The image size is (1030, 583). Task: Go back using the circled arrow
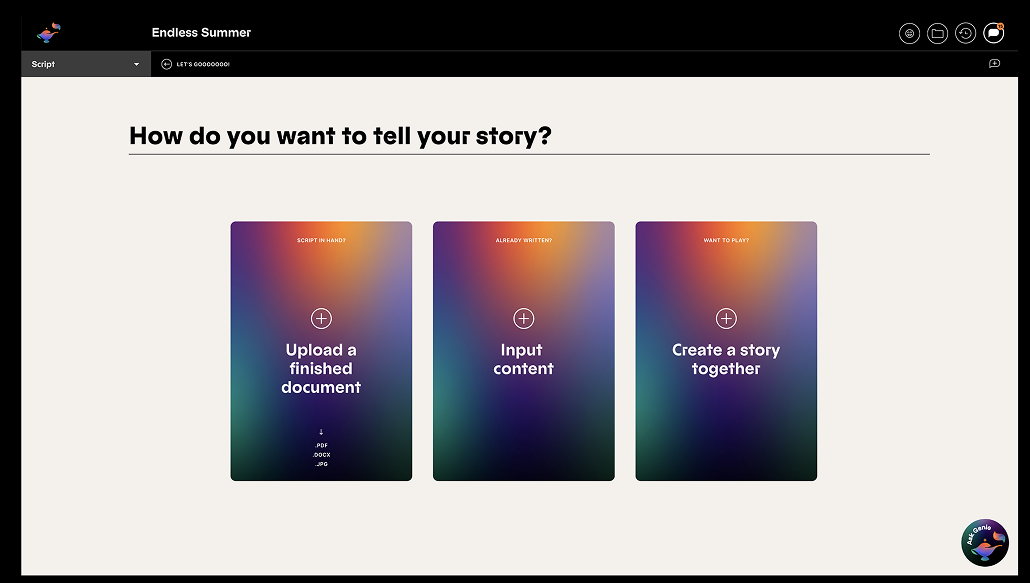pyautogui.click(x=166, y=64)
